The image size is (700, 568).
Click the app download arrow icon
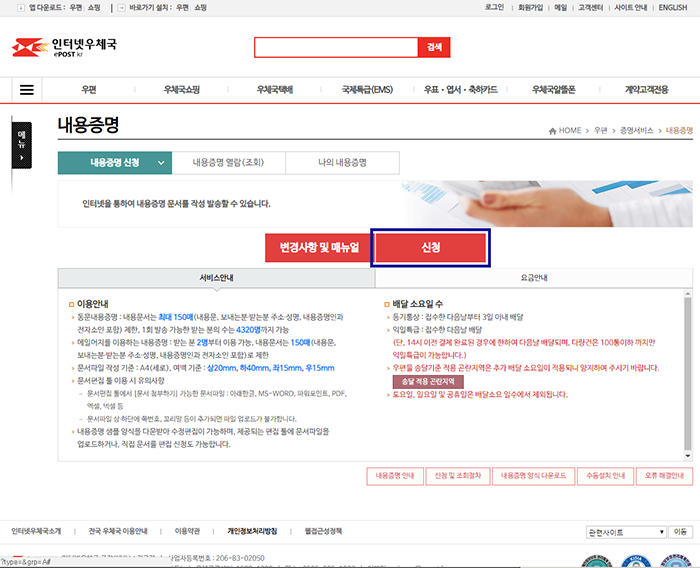pyautogui.click(x=21, y=8)
